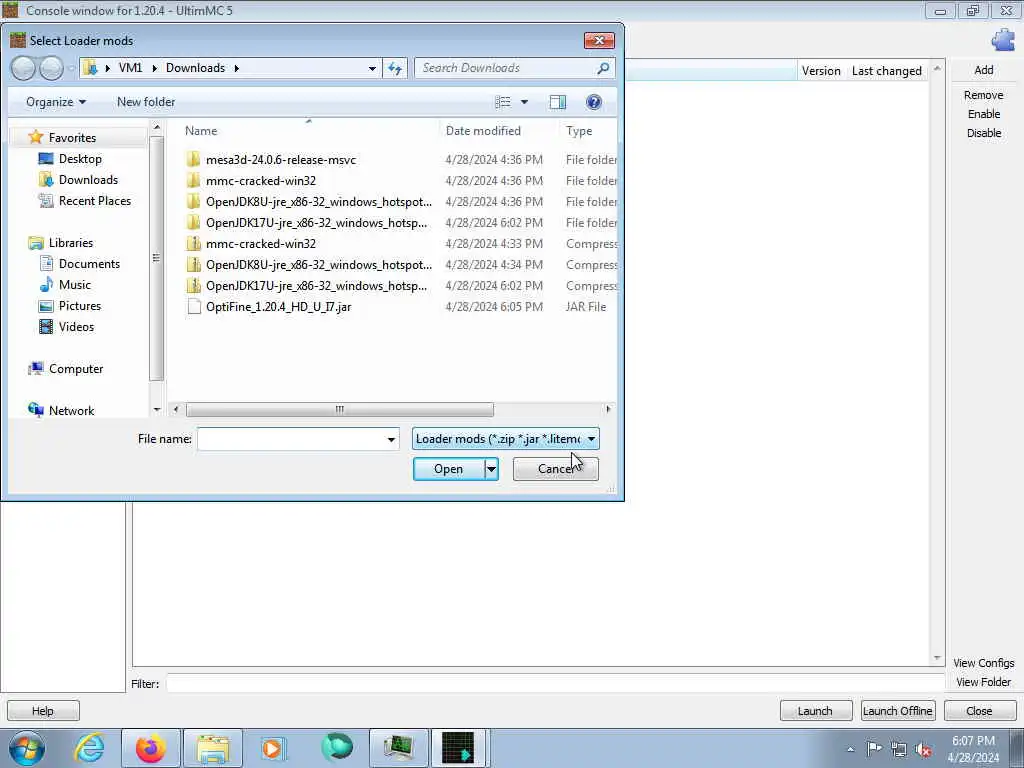Image resolution: width=1024 pixels, height=768 pixels.
Task: Click the refresh icon beside the address bar
Action: [395, 68]
